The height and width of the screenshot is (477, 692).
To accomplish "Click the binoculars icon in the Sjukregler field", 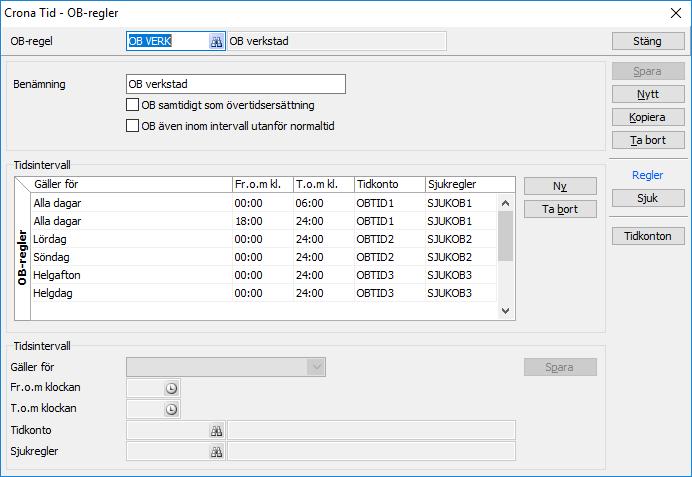I will click(x=216, y=452).
